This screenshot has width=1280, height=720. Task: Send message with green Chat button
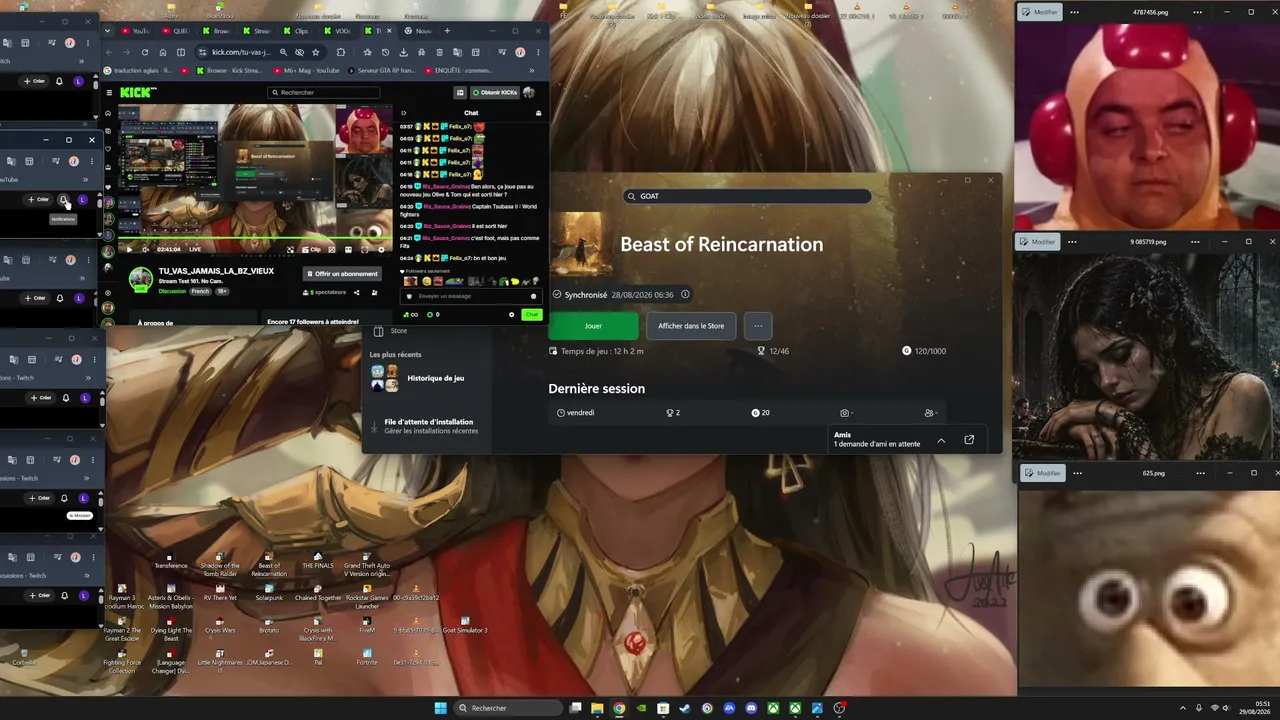pos(532,315)
